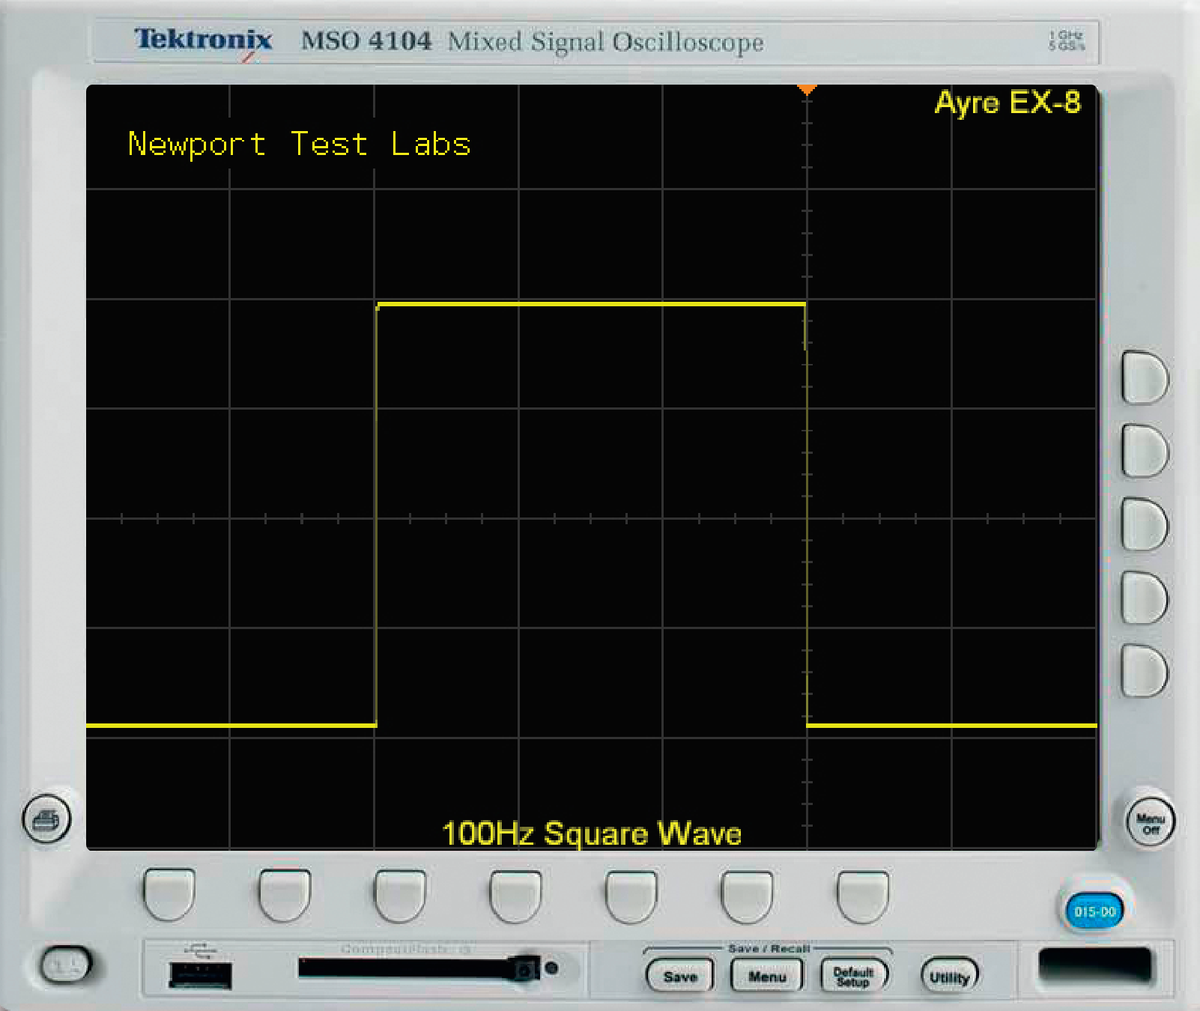Click the USB port below the symbol

pos(200,975)
